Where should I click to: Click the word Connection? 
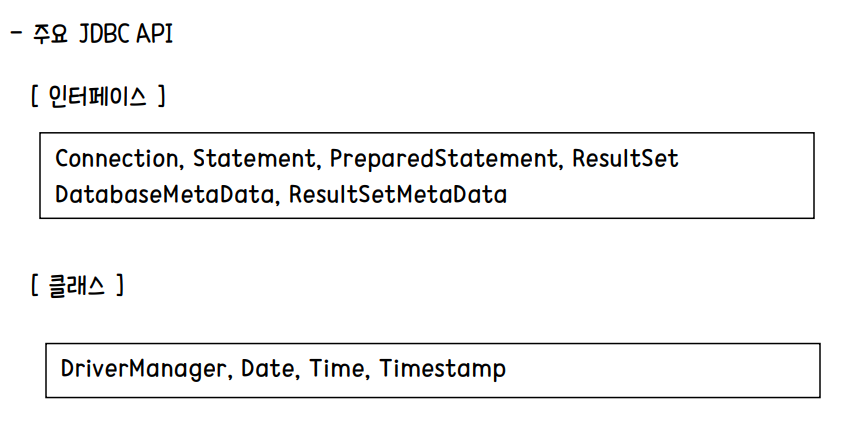[116, 158]
